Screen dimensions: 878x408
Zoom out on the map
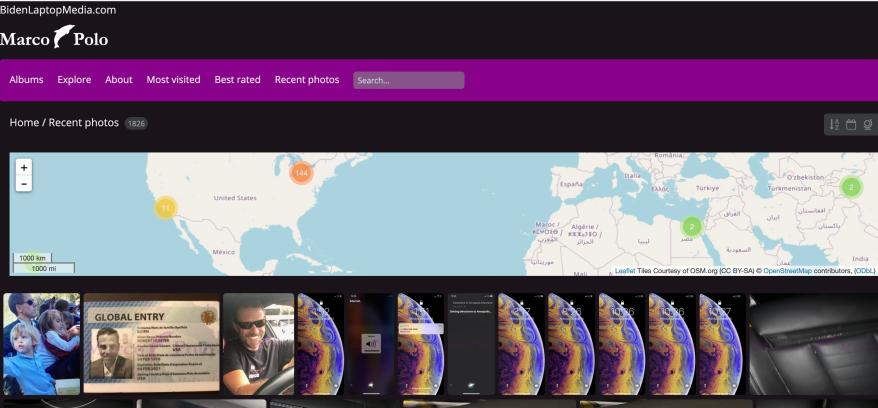[24, 183]
